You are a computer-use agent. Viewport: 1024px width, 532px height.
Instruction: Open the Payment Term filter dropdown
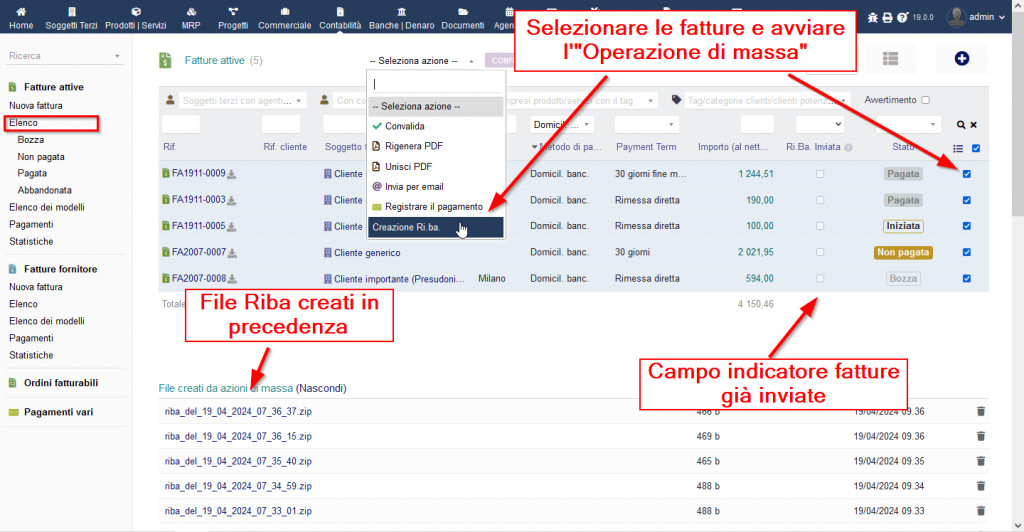pyautogui.click(x=645, y=125)
